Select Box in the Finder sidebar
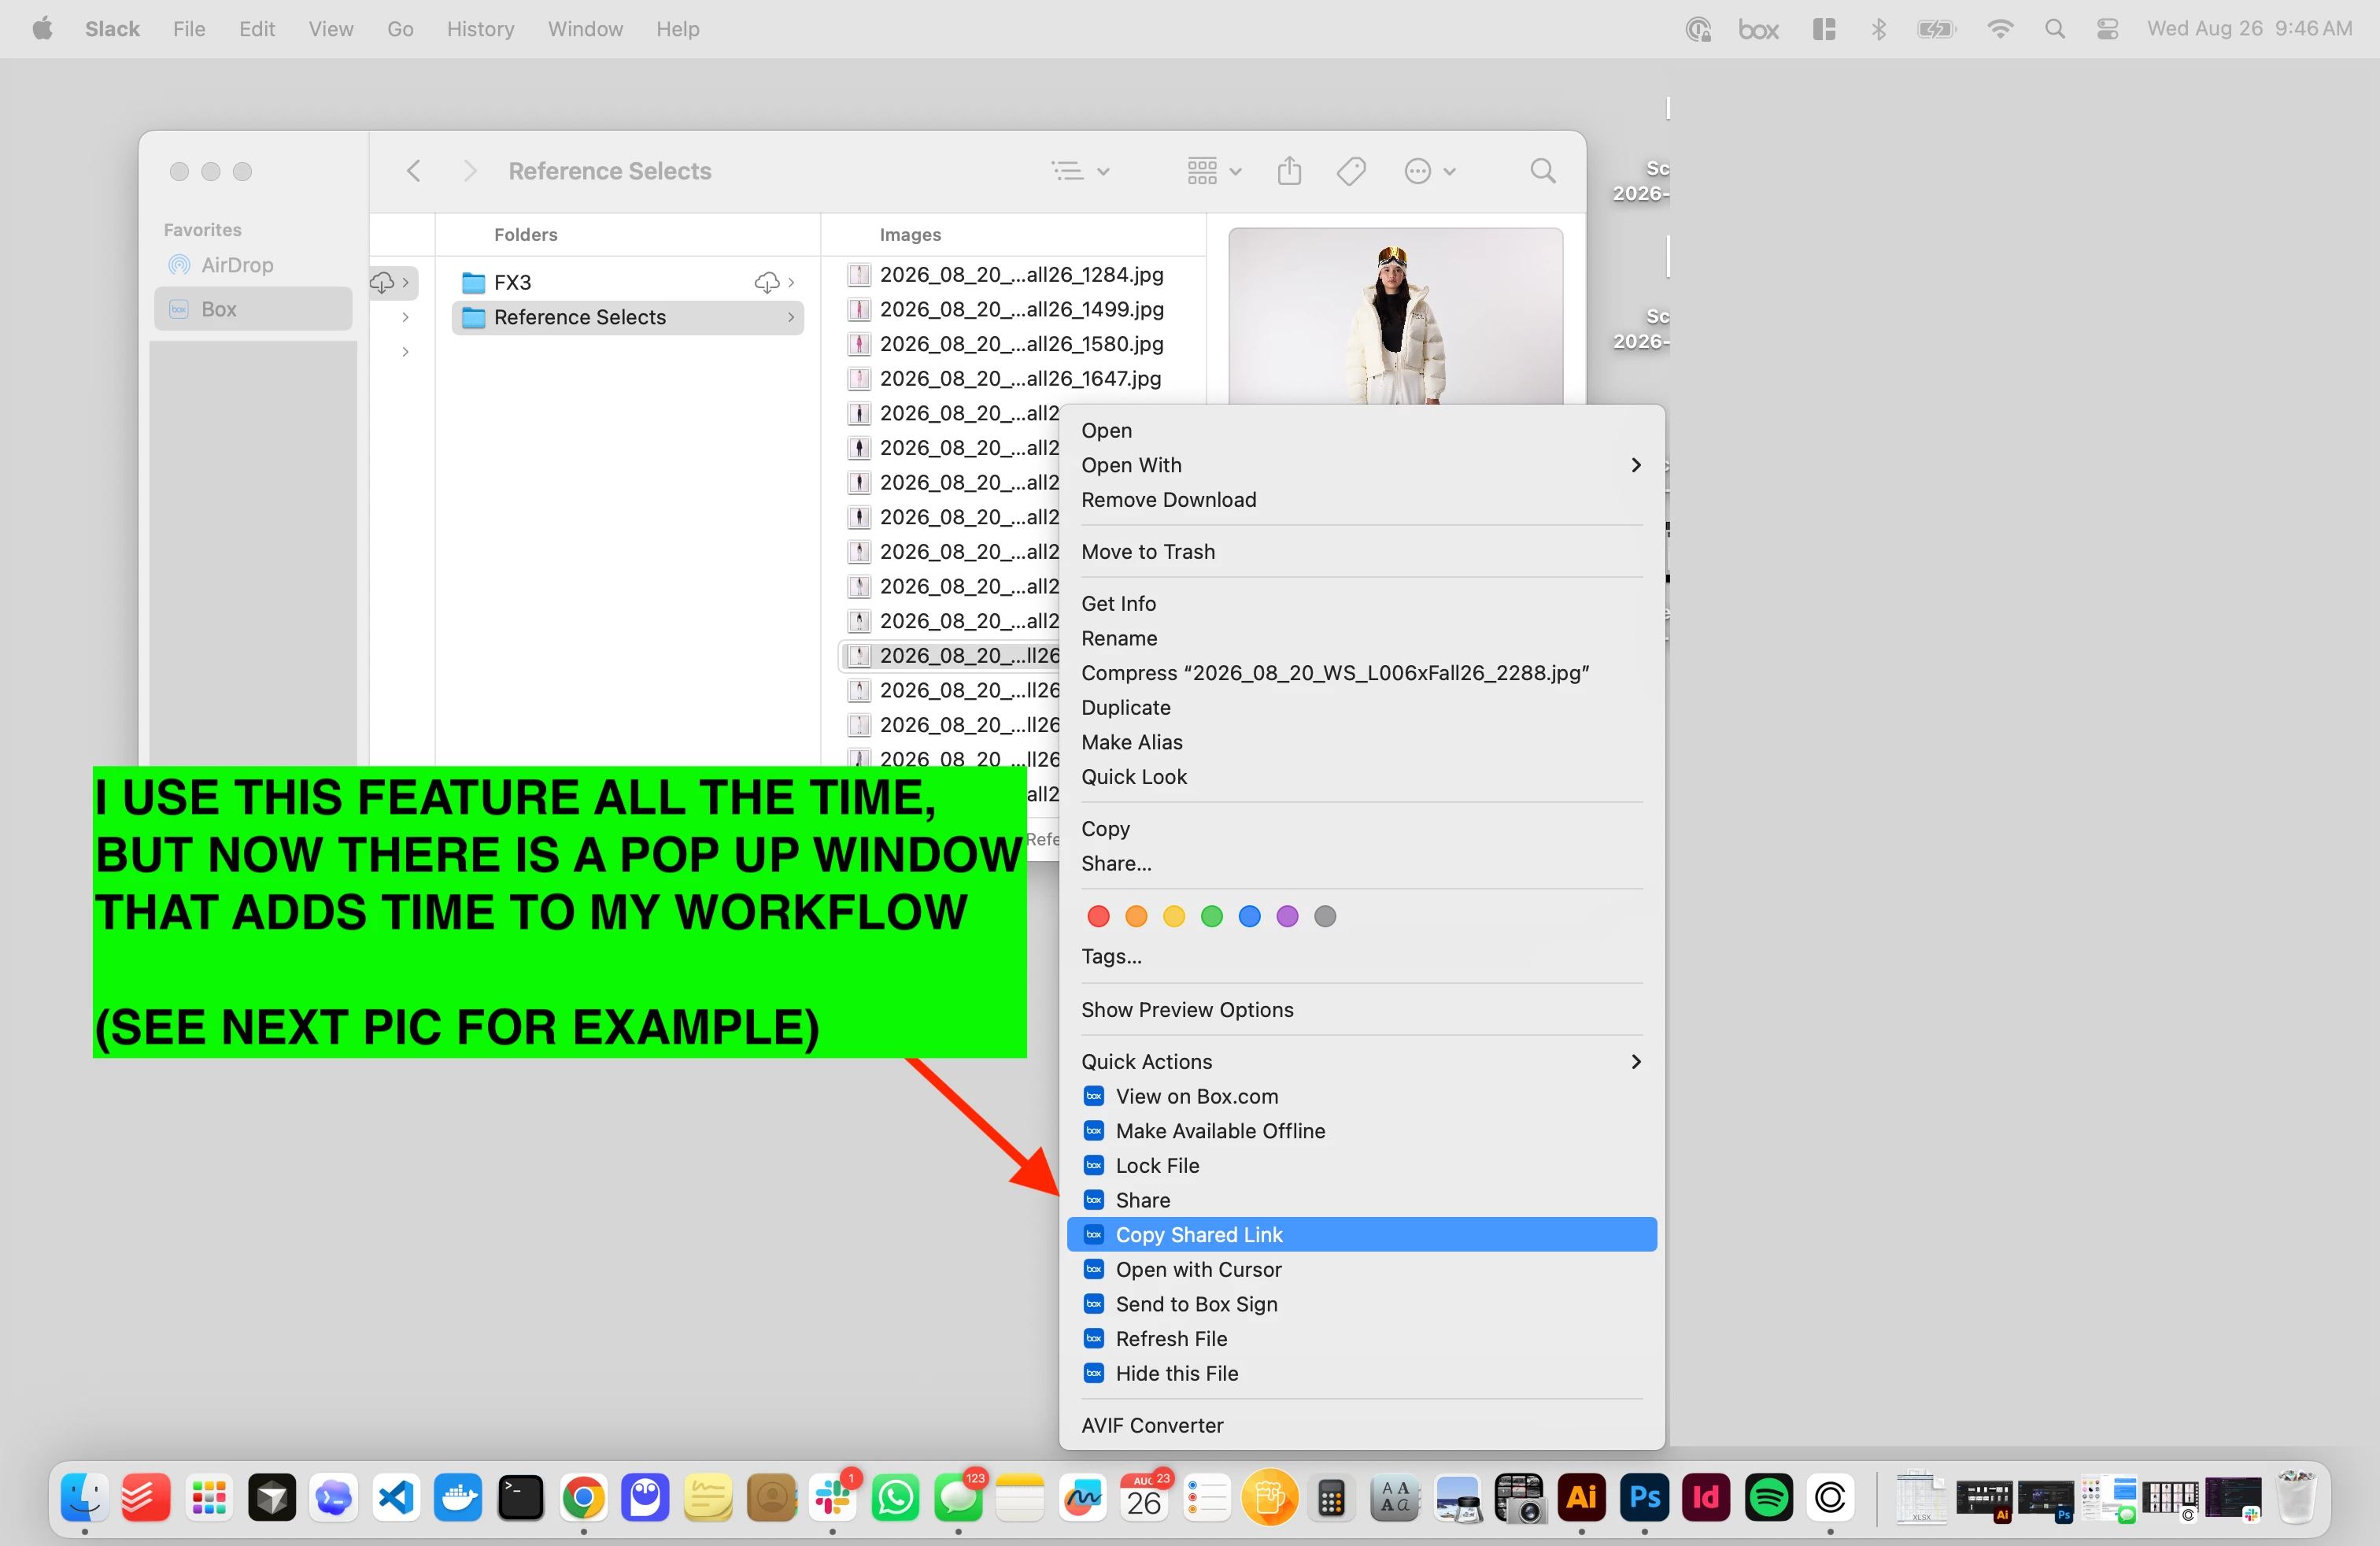Image resolution: width=2380 pixels, height=1546 pixels. [253, 309]
